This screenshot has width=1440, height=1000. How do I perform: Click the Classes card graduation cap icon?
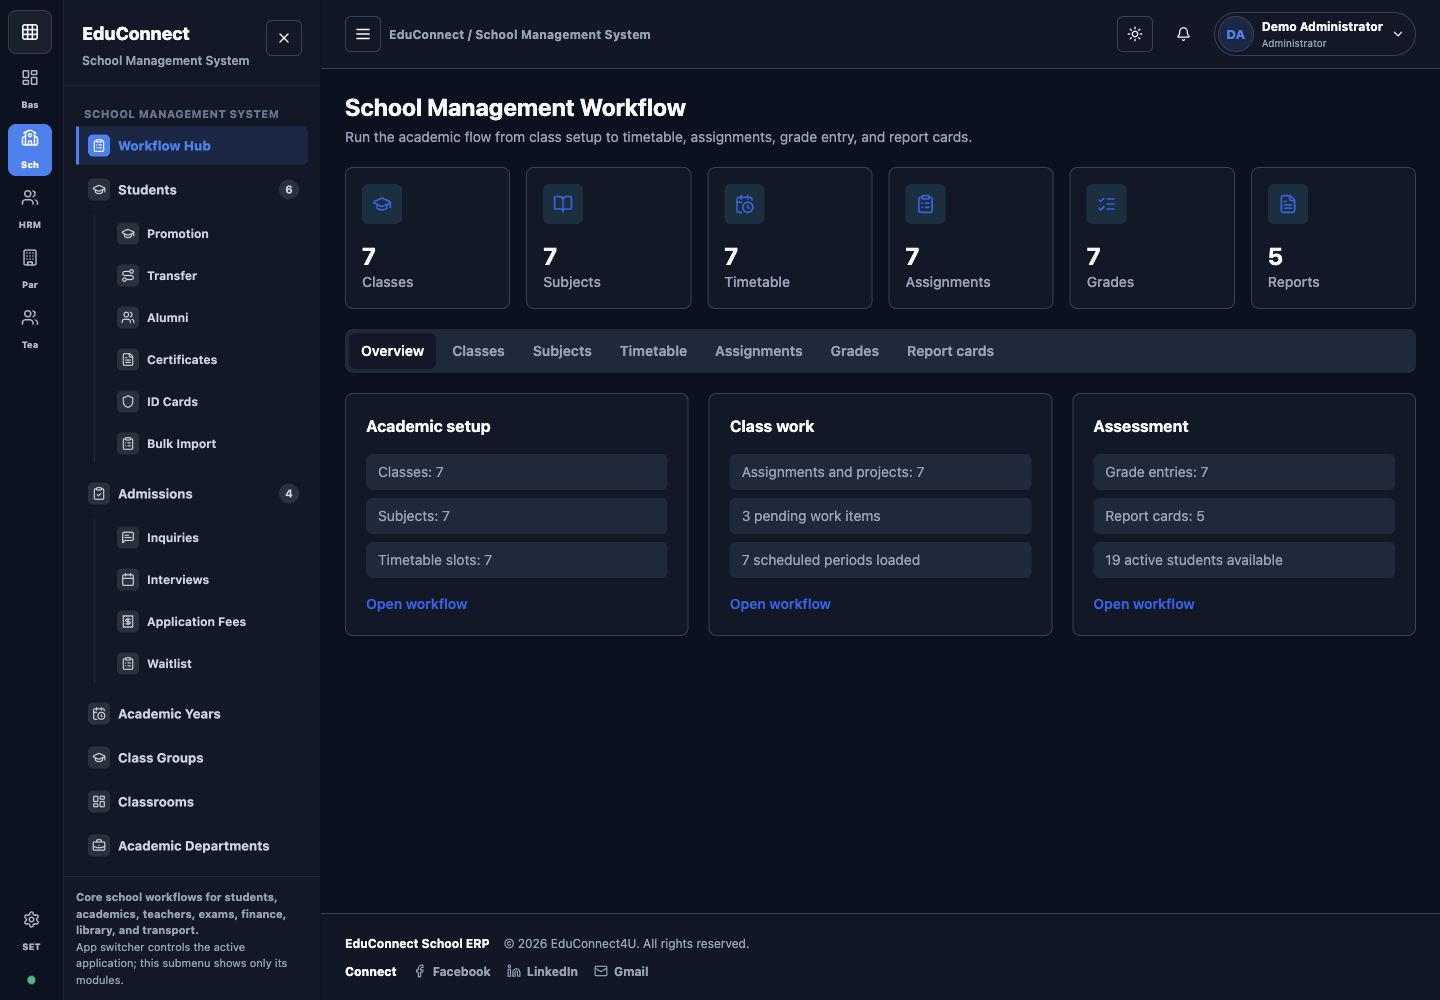coord(382,204)
